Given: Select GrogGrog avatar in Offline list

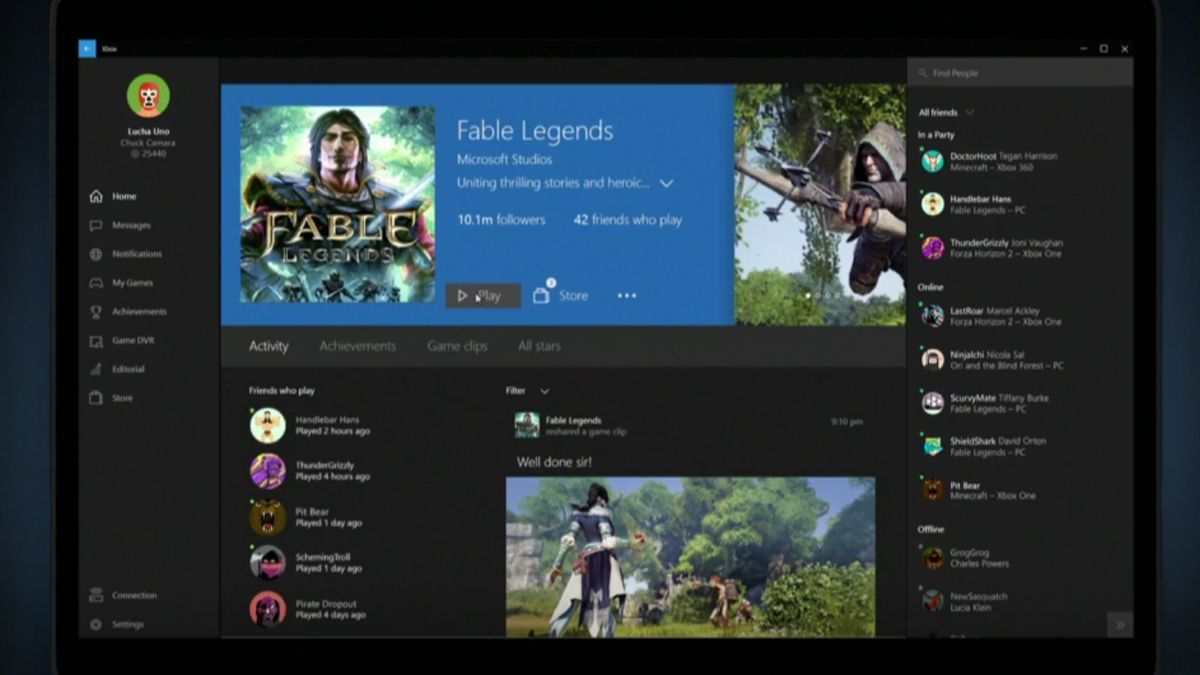Looking at the screenshot, I should (933, 558).
